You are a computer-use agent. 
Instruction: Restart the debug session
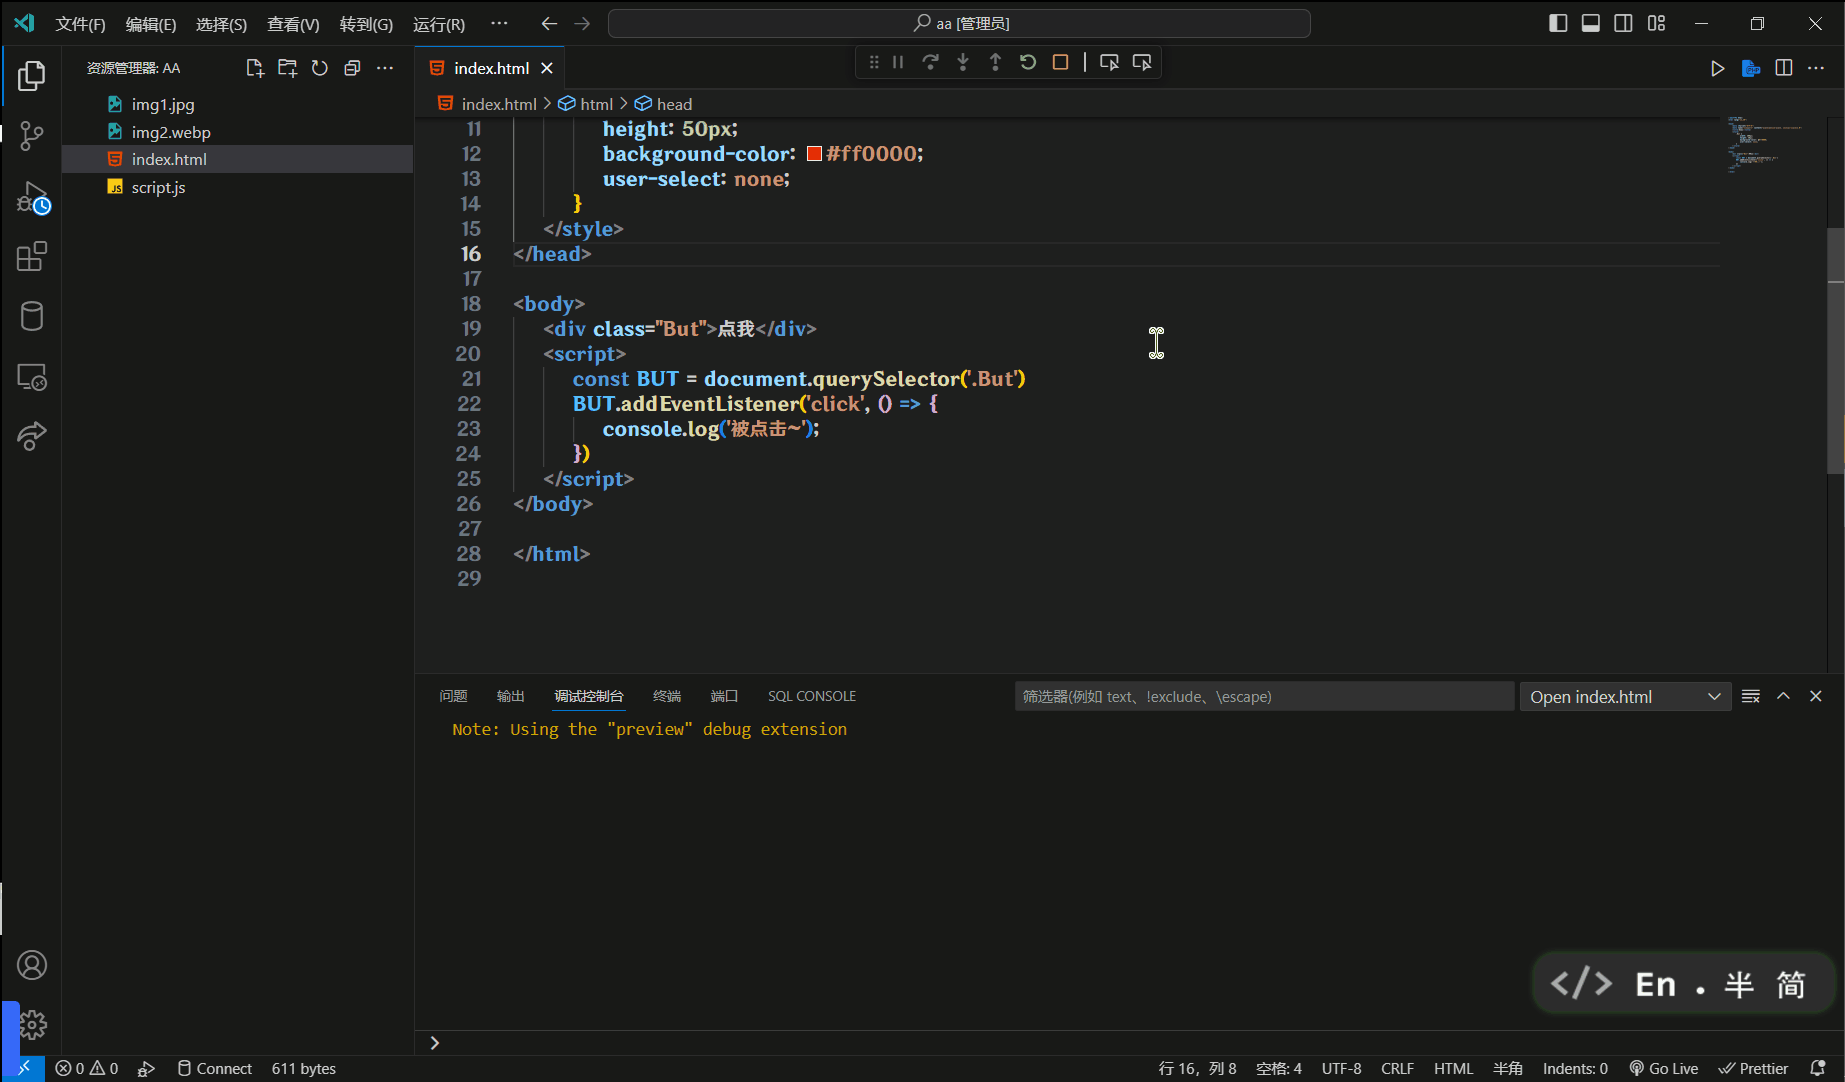click(1028, 62)
